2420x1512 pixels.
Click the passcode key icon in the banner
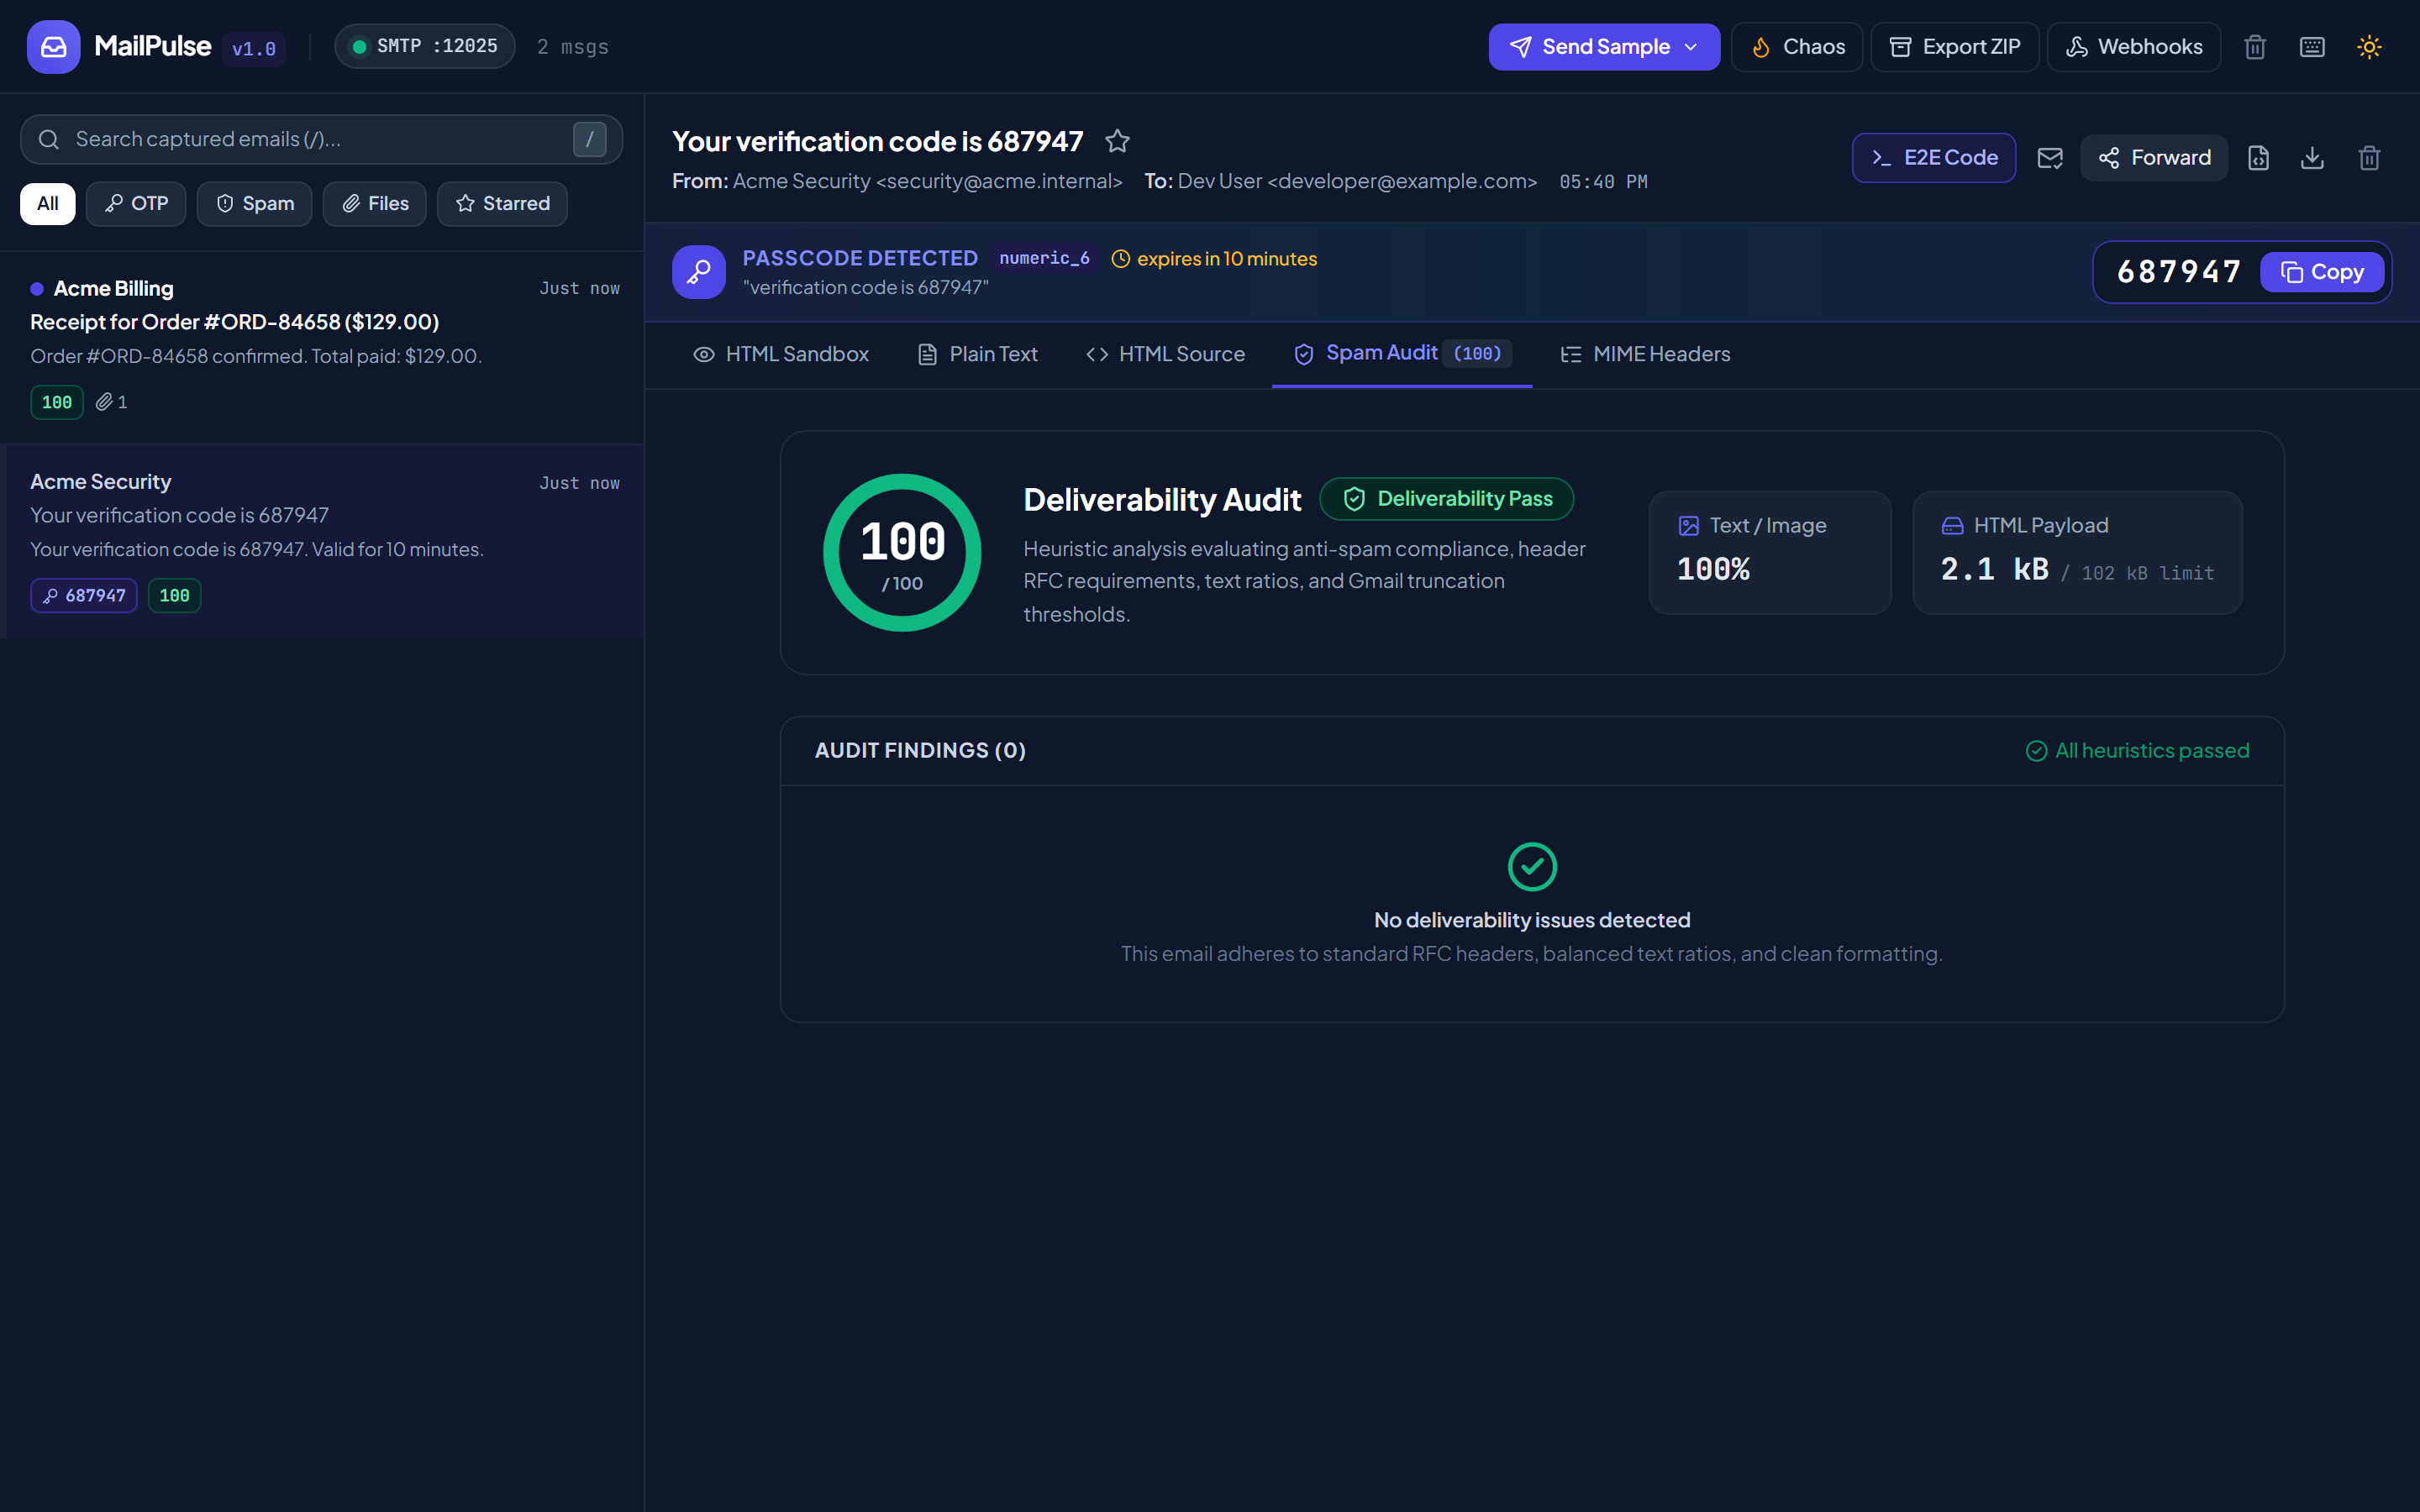[699, 272]
